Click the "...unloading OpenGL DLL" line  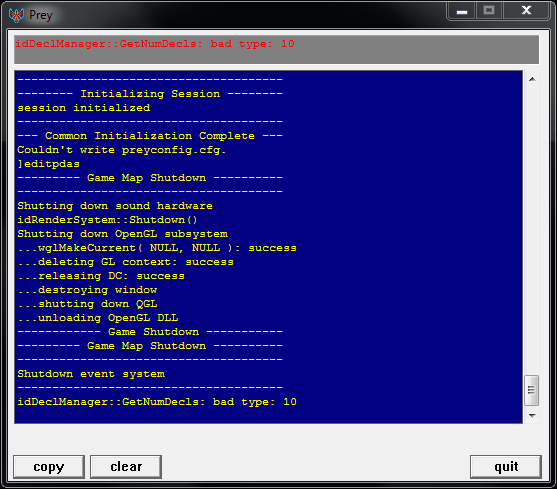pos(98,317)
